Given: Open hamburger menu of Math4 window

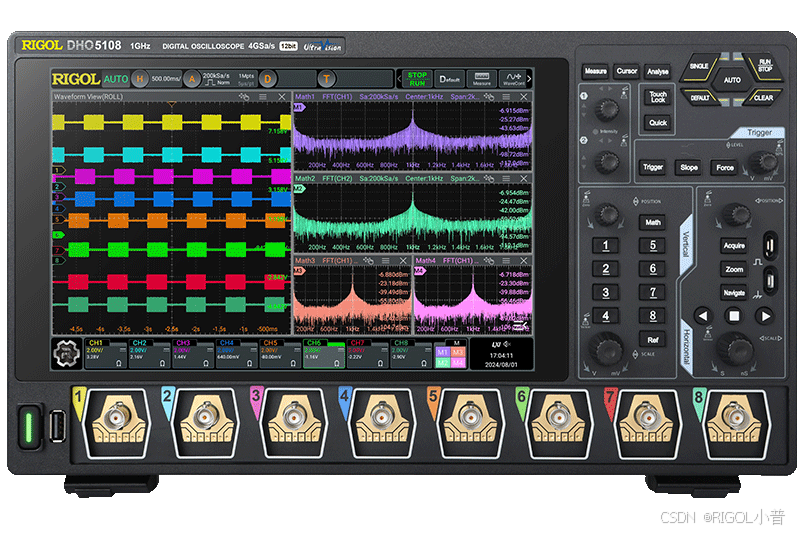Looking at the screenshot, I should (x=506, y=261).
